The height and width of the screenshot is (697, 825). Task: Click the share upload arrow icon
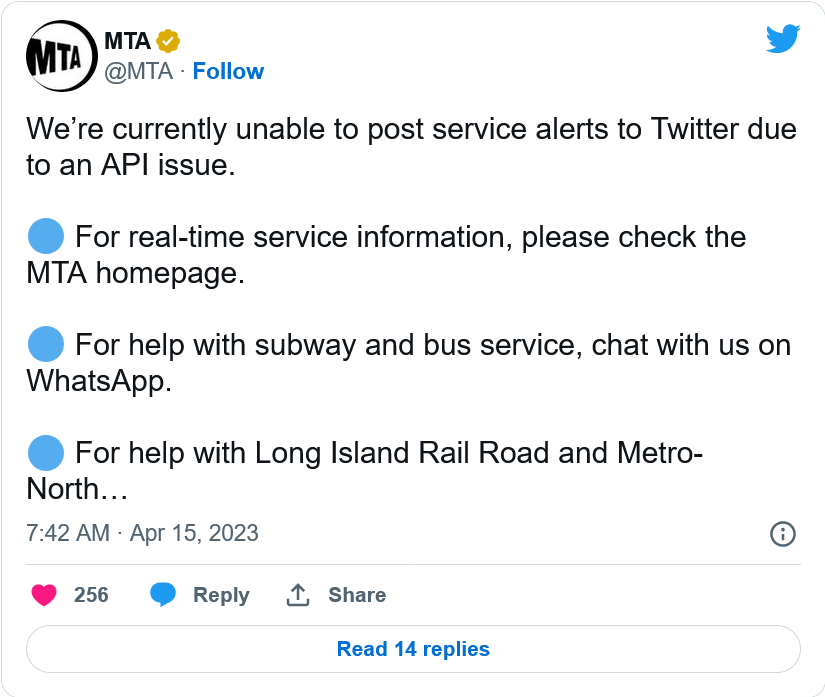[x=298, y=595]
